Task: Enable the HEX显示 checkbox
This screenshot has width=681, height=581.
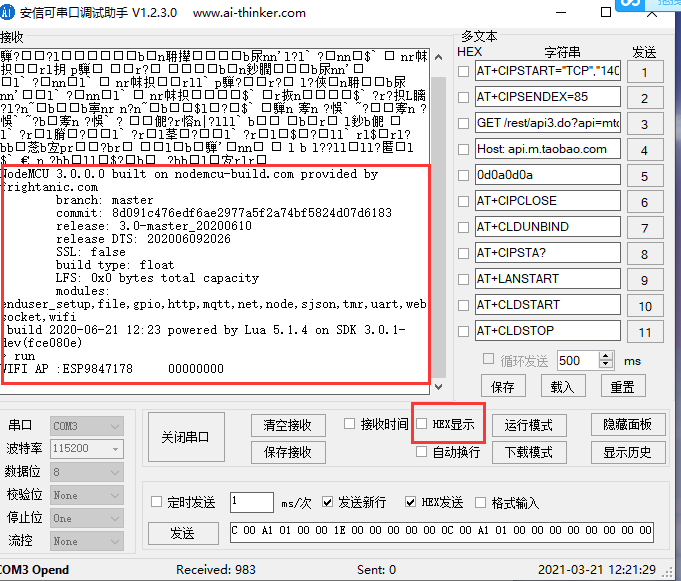Action: tap(421, 423)
